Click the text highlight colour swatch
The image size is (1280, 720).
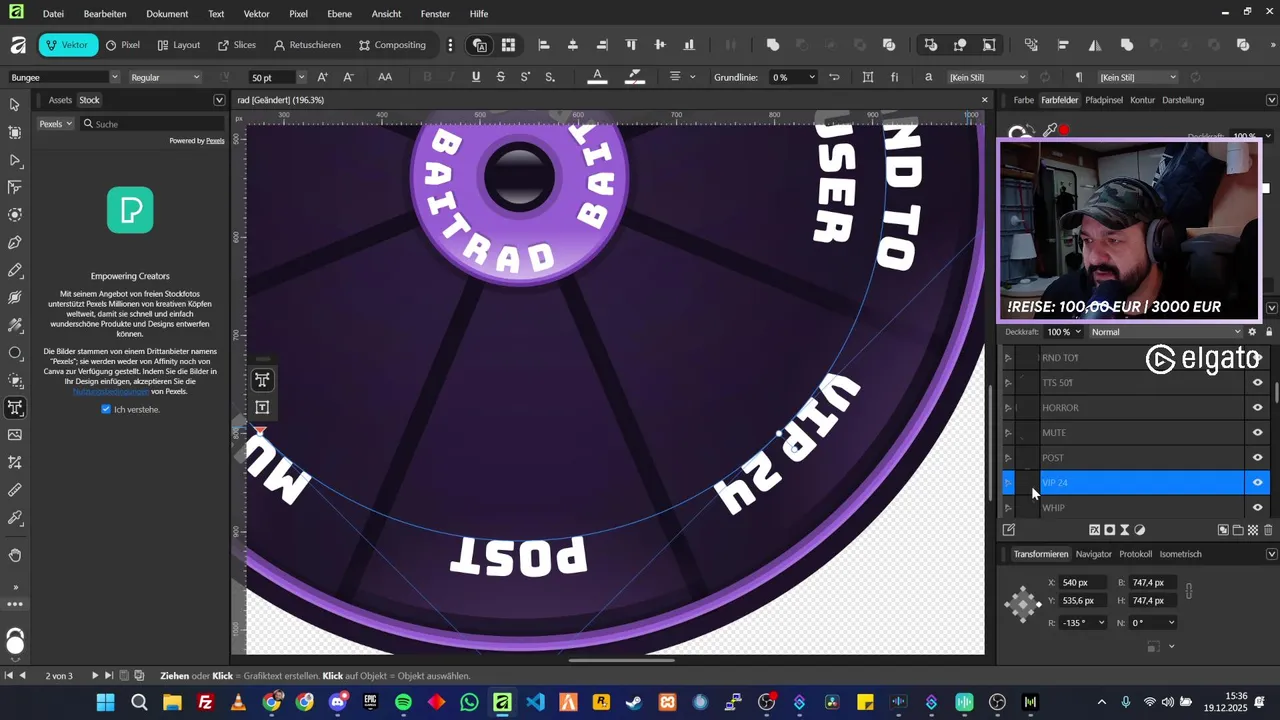tap(633, 77)
